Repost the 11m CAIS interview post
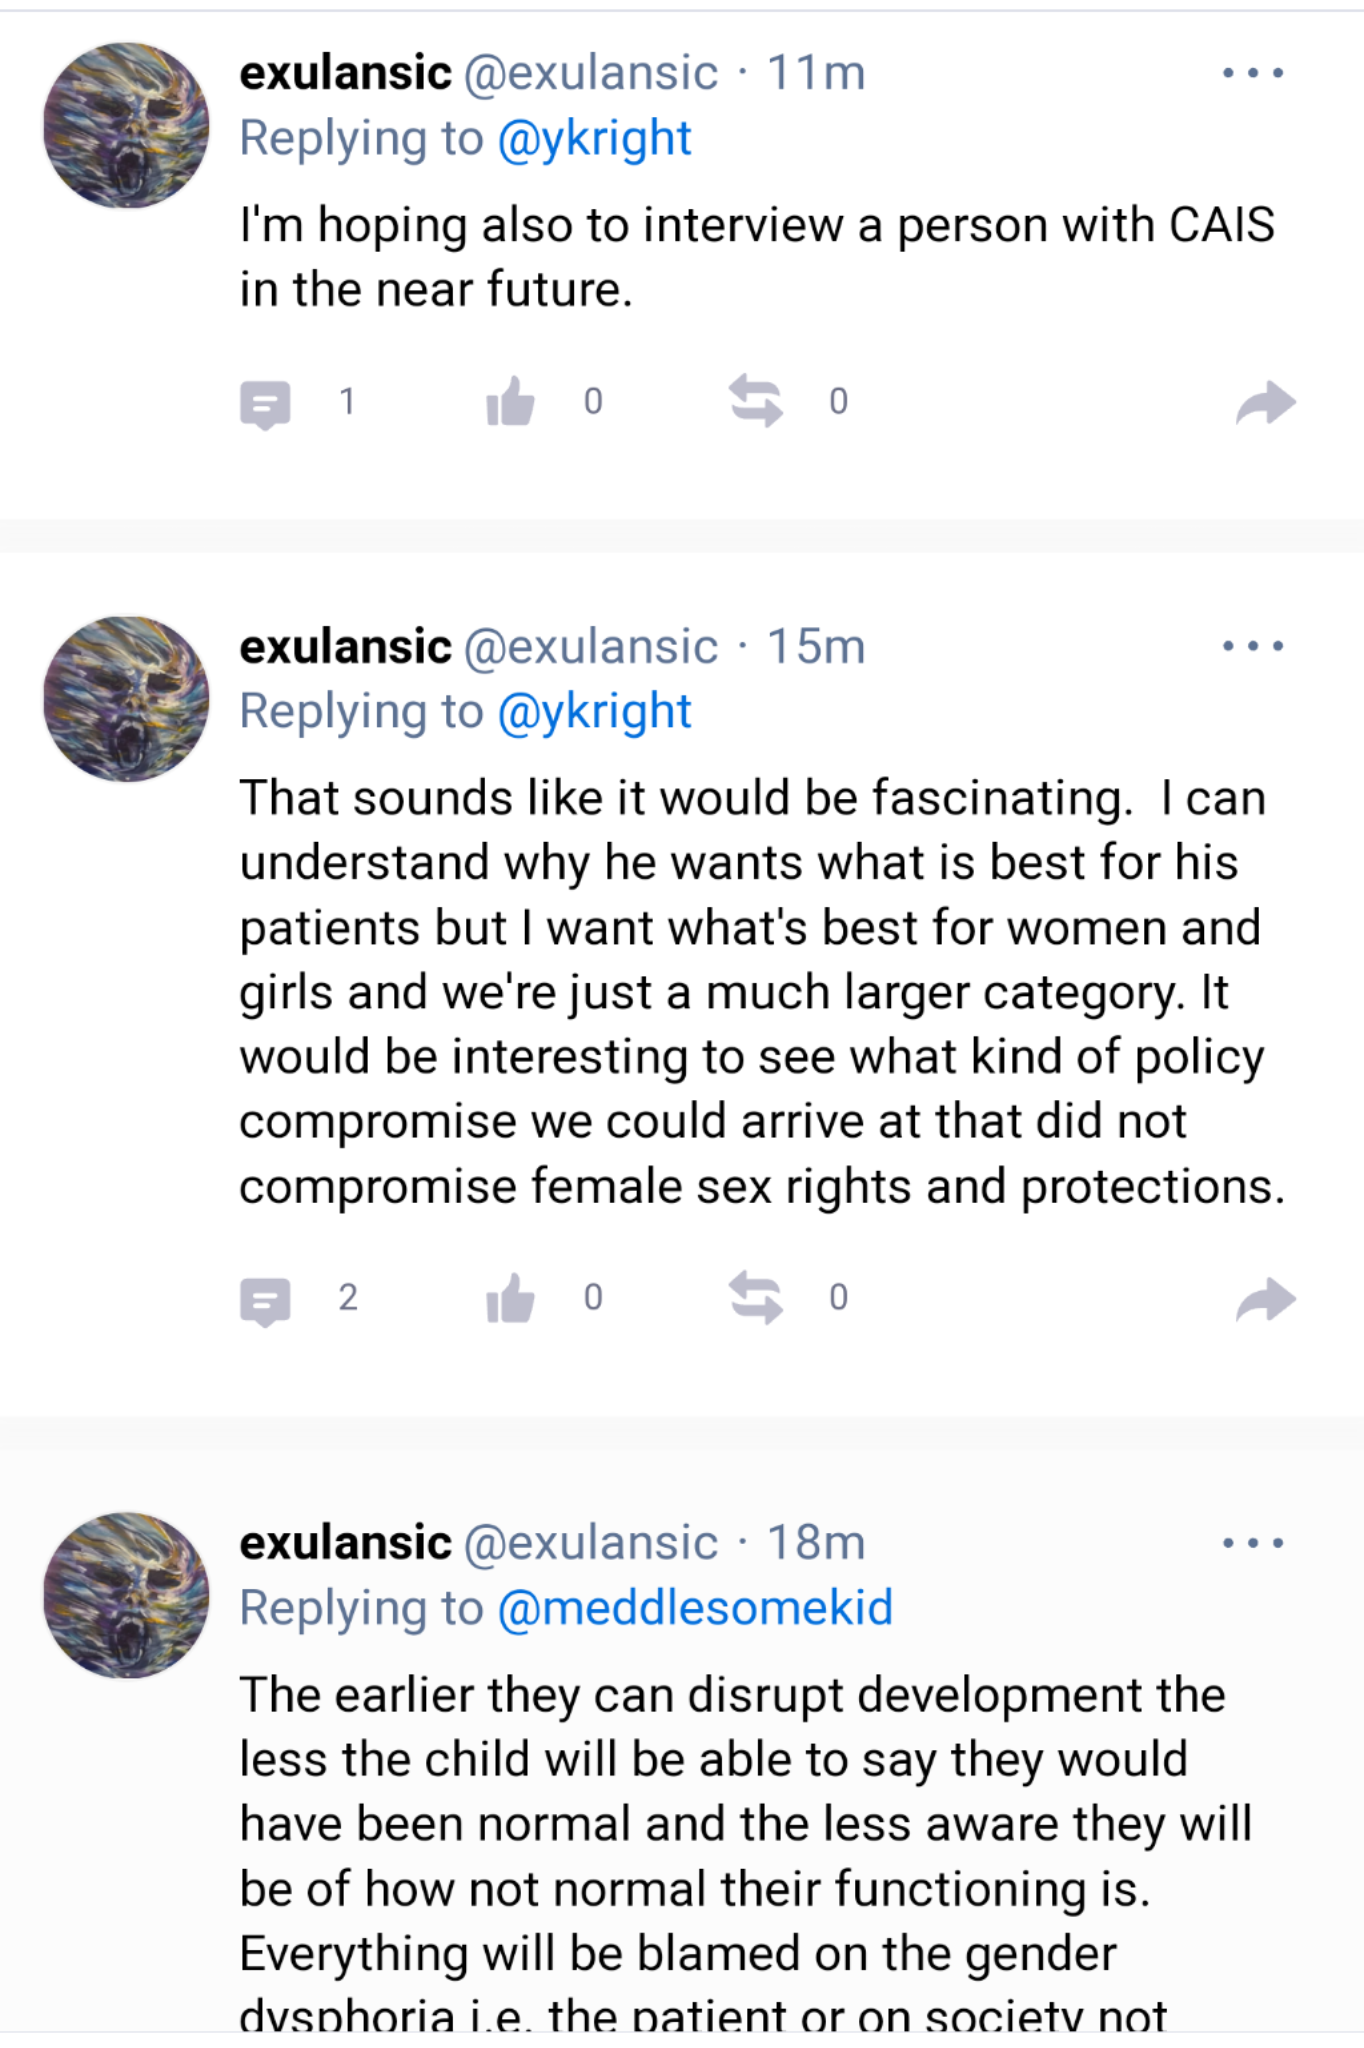 coord(755,401)
